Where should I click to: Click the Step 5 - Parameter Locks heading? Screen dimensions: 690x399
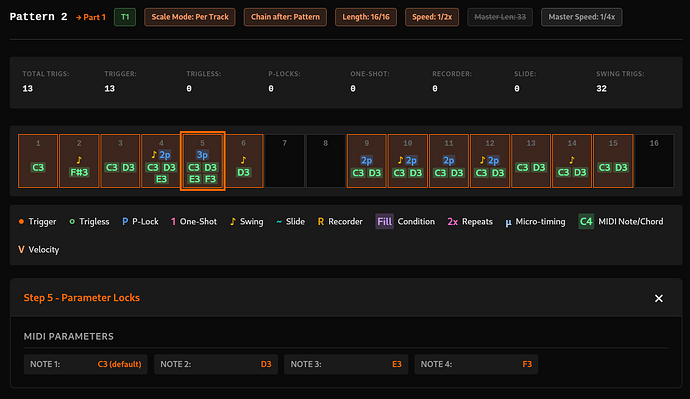[x=81, y=298]
